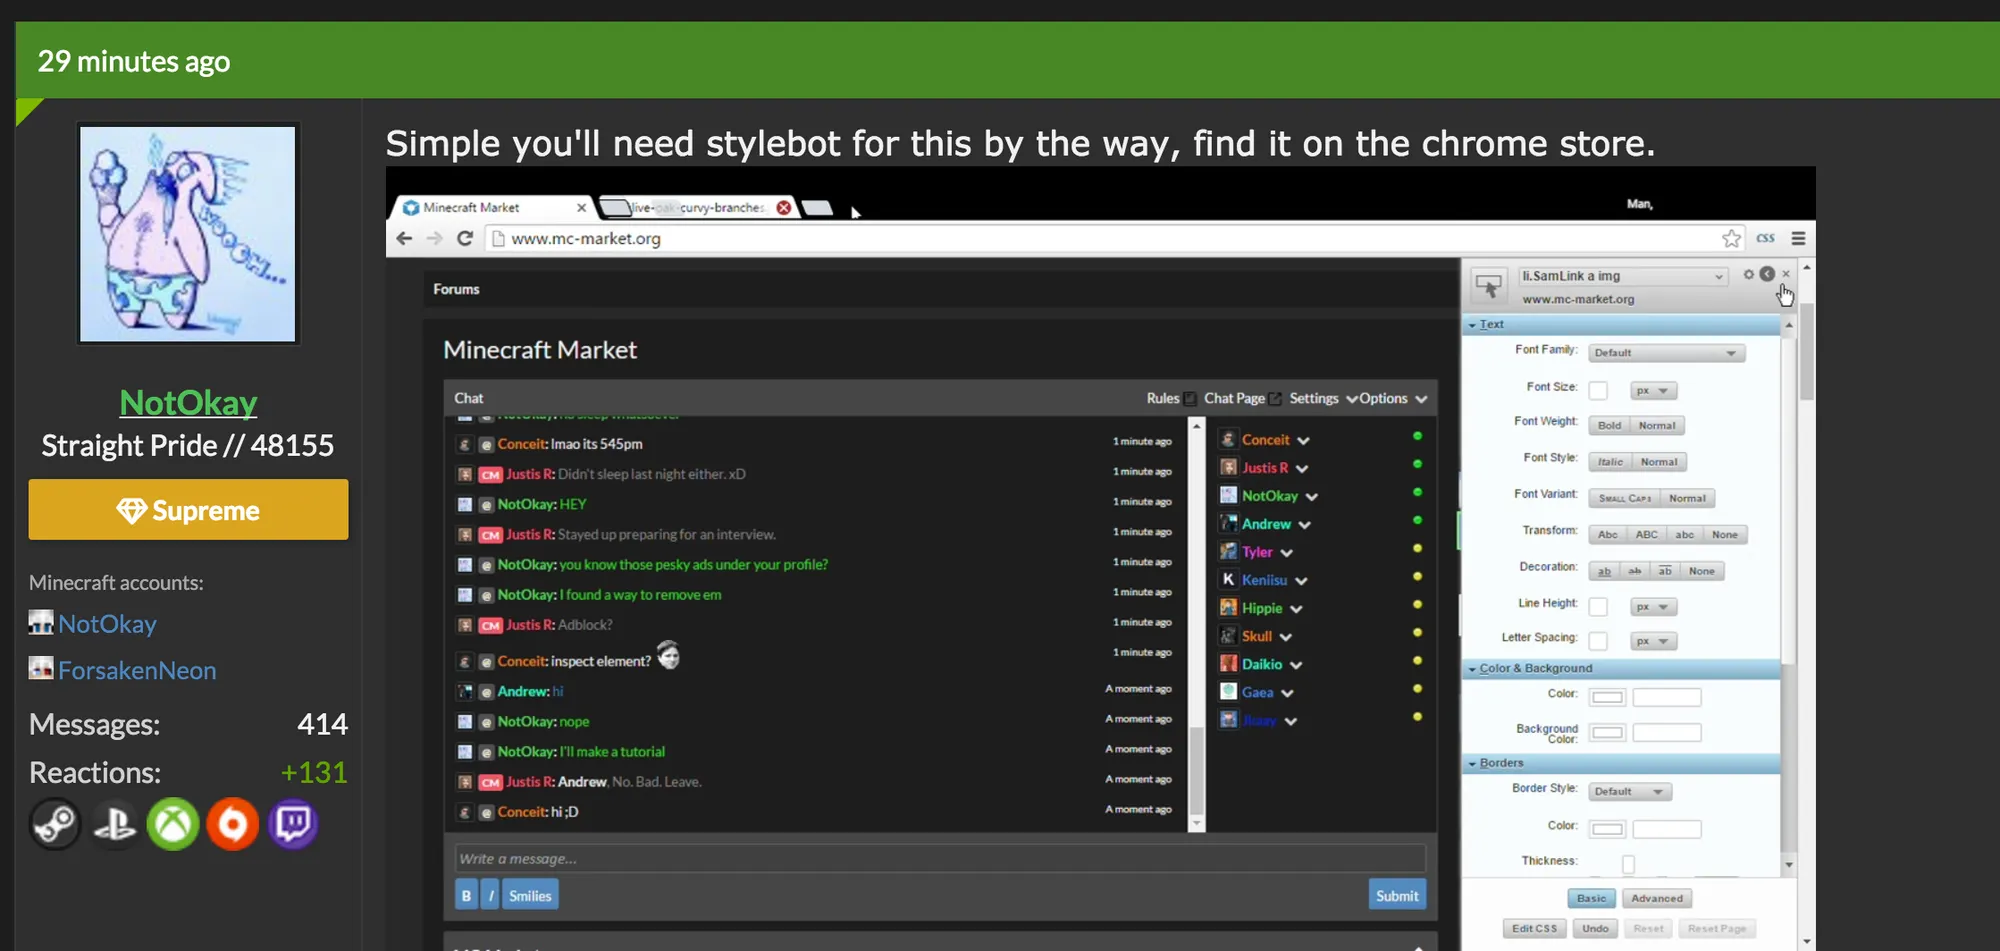Click the Edit CSS button

tap(1534, 928)
